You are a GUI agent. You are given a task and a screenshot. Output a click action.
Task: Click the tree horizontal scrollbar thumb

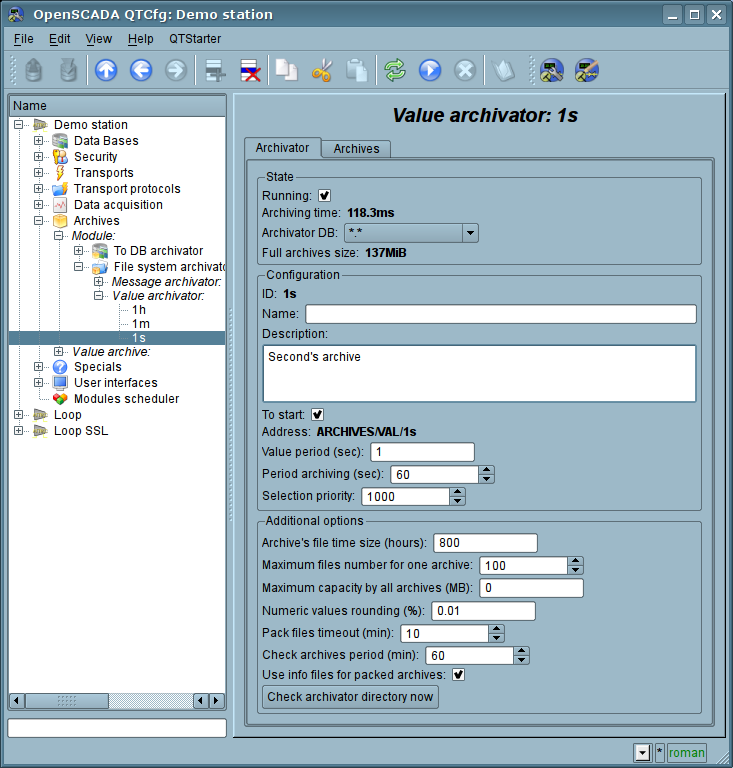pos(67,700)
